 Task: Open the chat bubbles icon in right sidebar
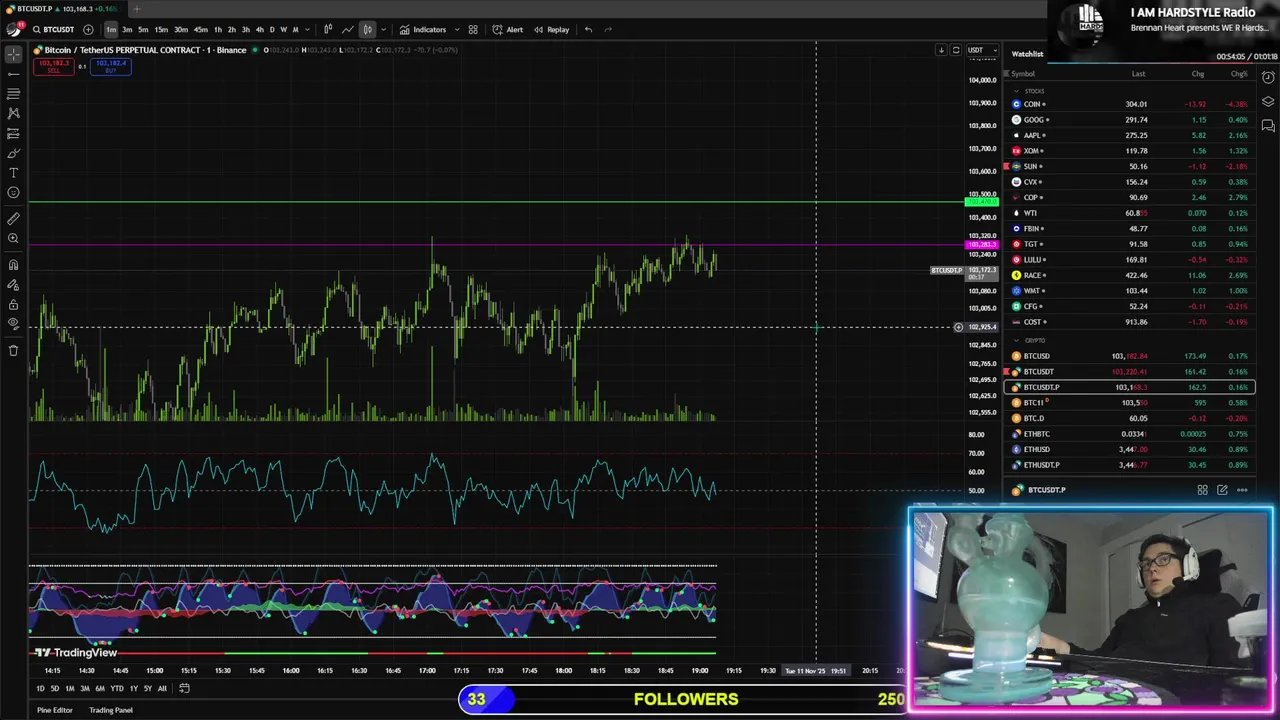1268,126
